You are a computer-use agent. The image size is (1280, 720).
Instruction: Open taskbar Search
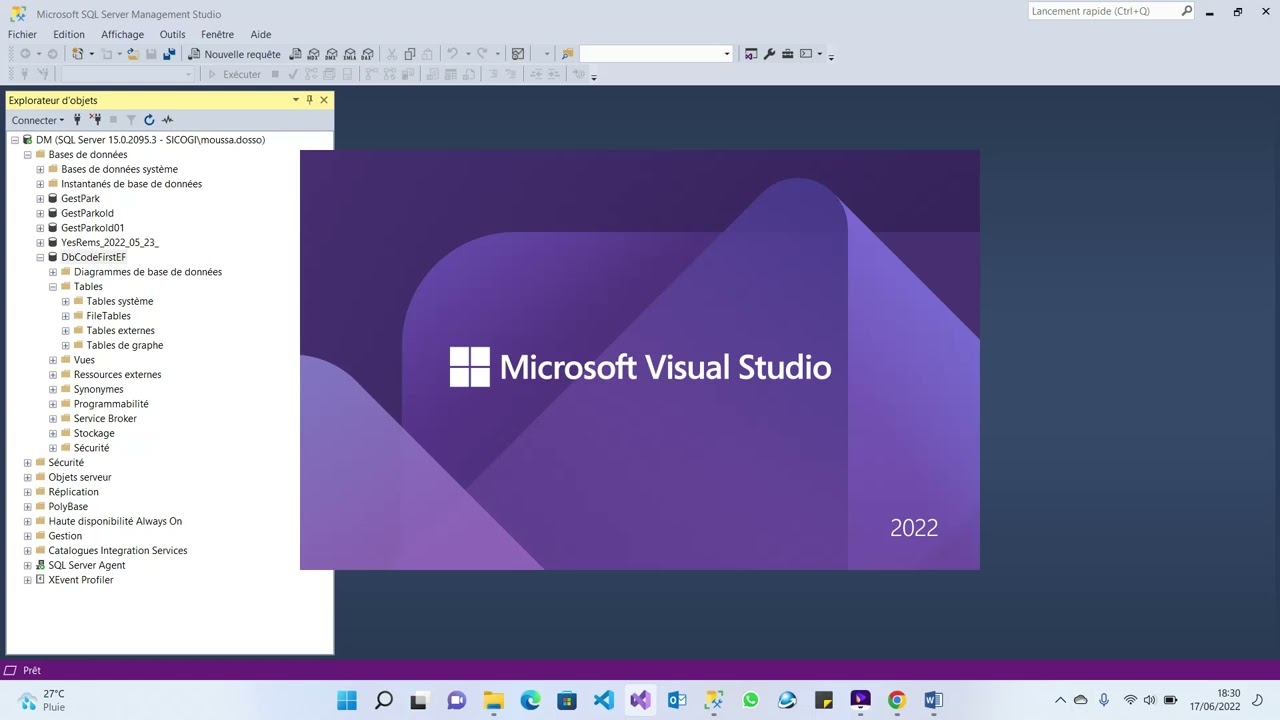point(384,700)
